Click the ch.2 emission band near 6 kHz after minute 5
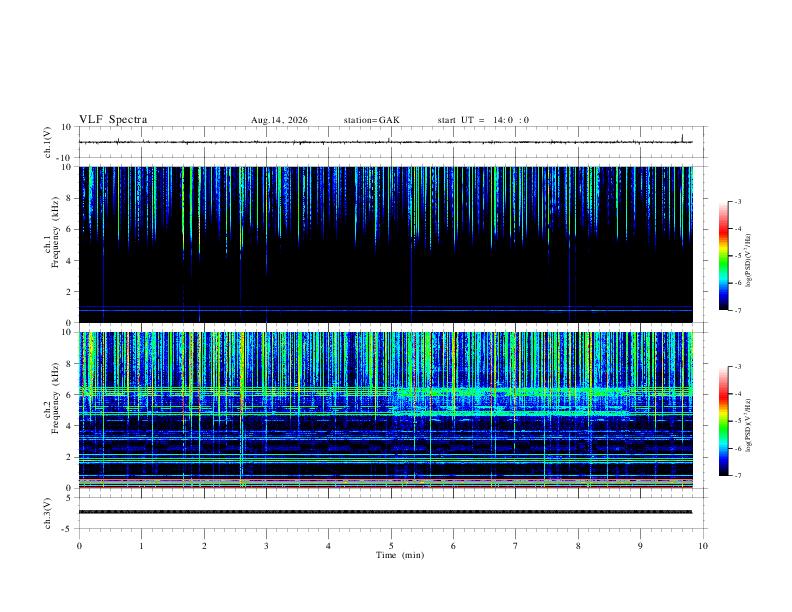This screenshot has width=792, height=612. (x=510, y=392)
